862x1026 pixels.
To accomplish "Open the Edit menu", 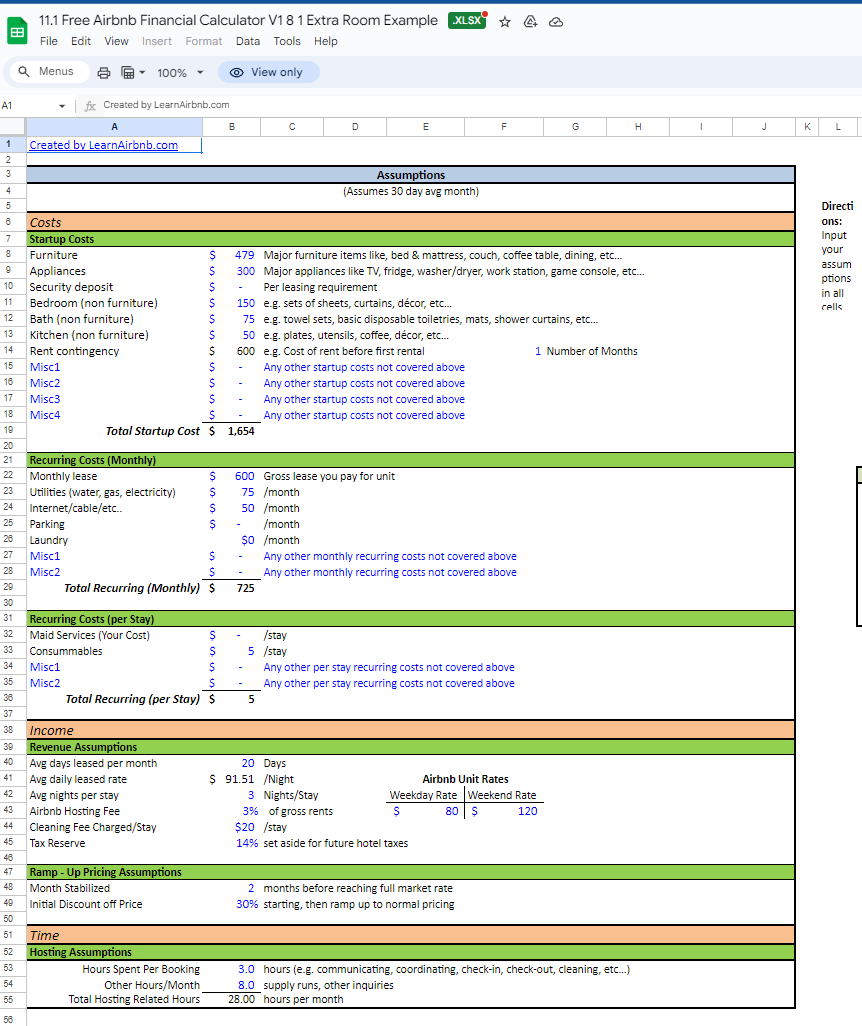I will (81, 41).
